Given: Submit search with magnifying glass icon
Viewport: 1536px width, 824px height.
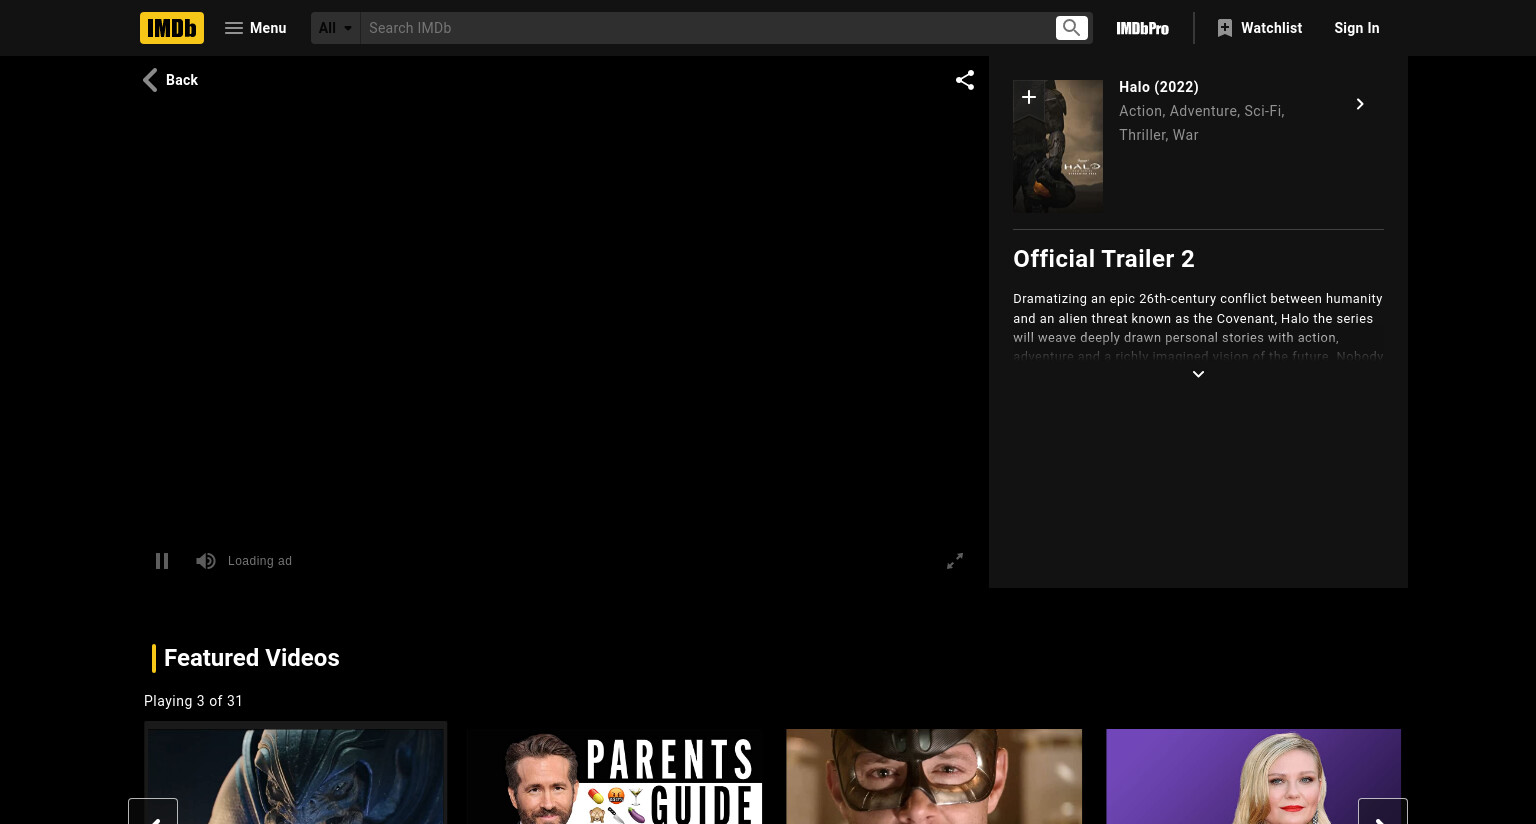Looking at the screenshot, I should (x=1072, y=28).
